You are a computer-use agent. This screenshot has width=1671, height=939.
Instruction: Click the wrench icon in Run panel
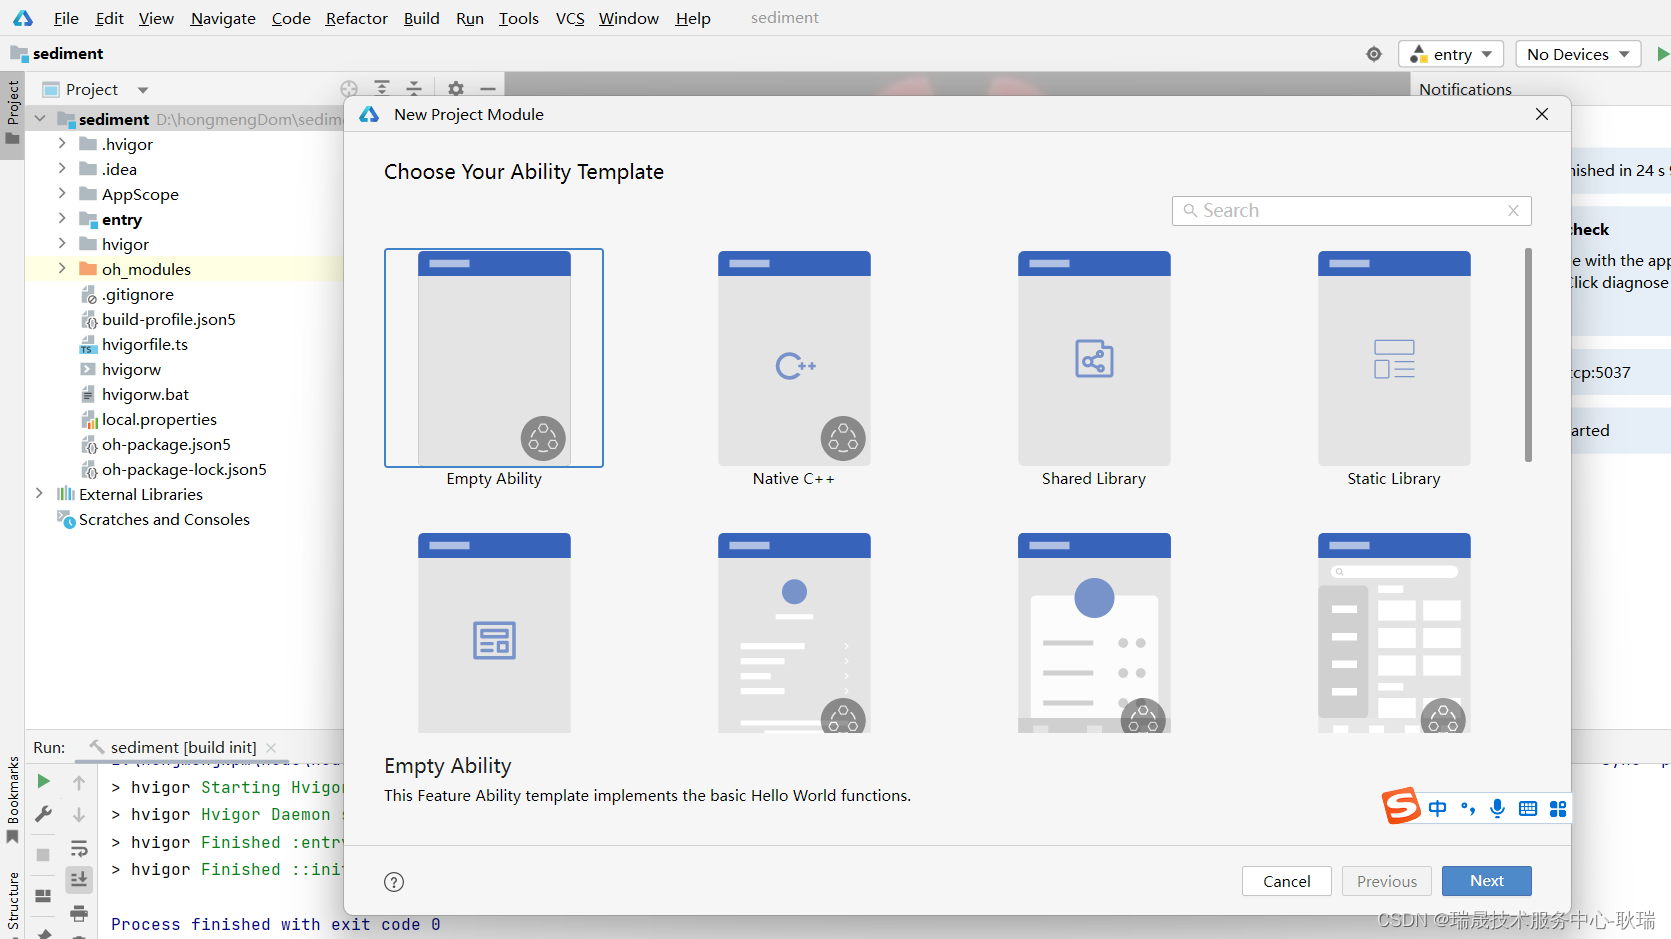[43, 815]
